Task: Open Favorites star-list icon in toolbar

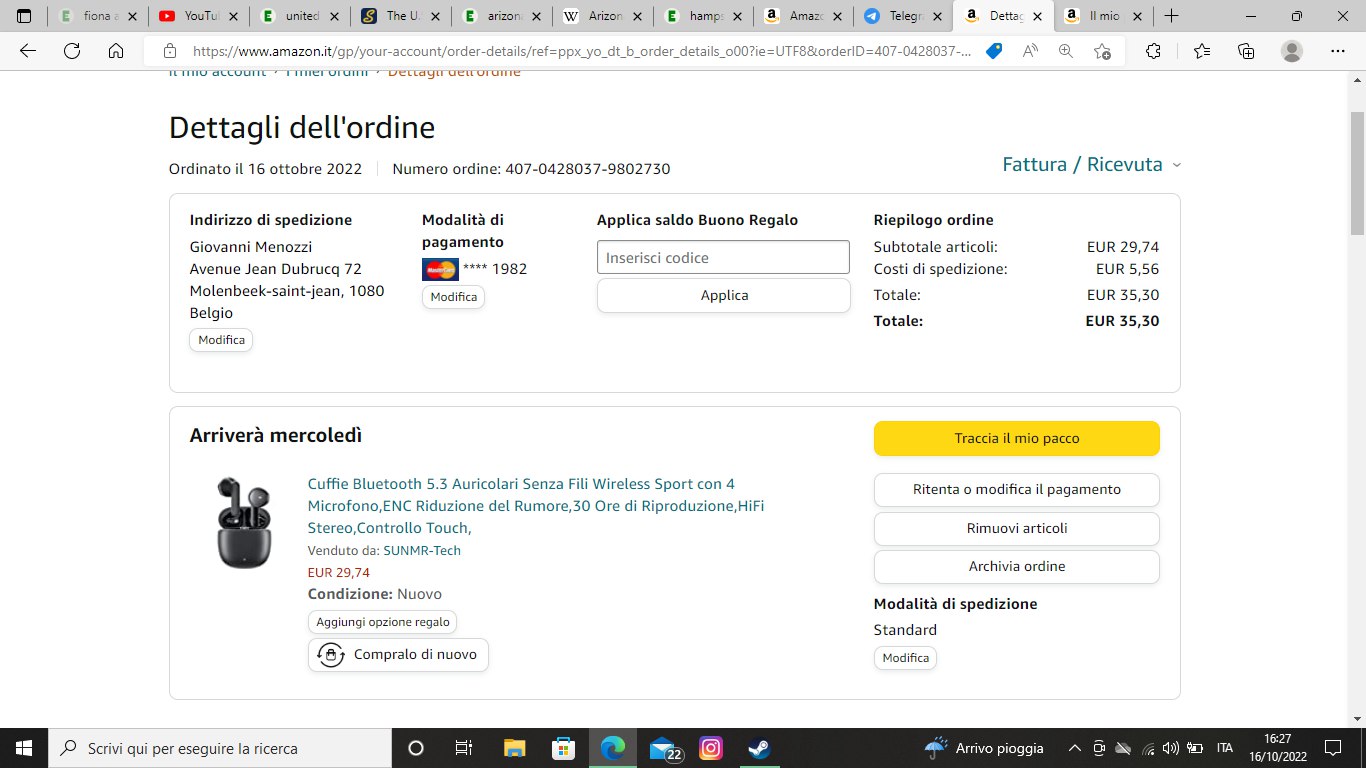Action: [1201, 51]
